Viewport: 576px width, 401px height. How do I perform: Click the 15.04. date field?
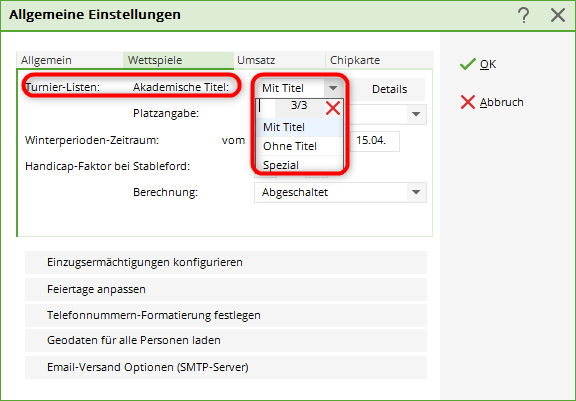(375, 141)
